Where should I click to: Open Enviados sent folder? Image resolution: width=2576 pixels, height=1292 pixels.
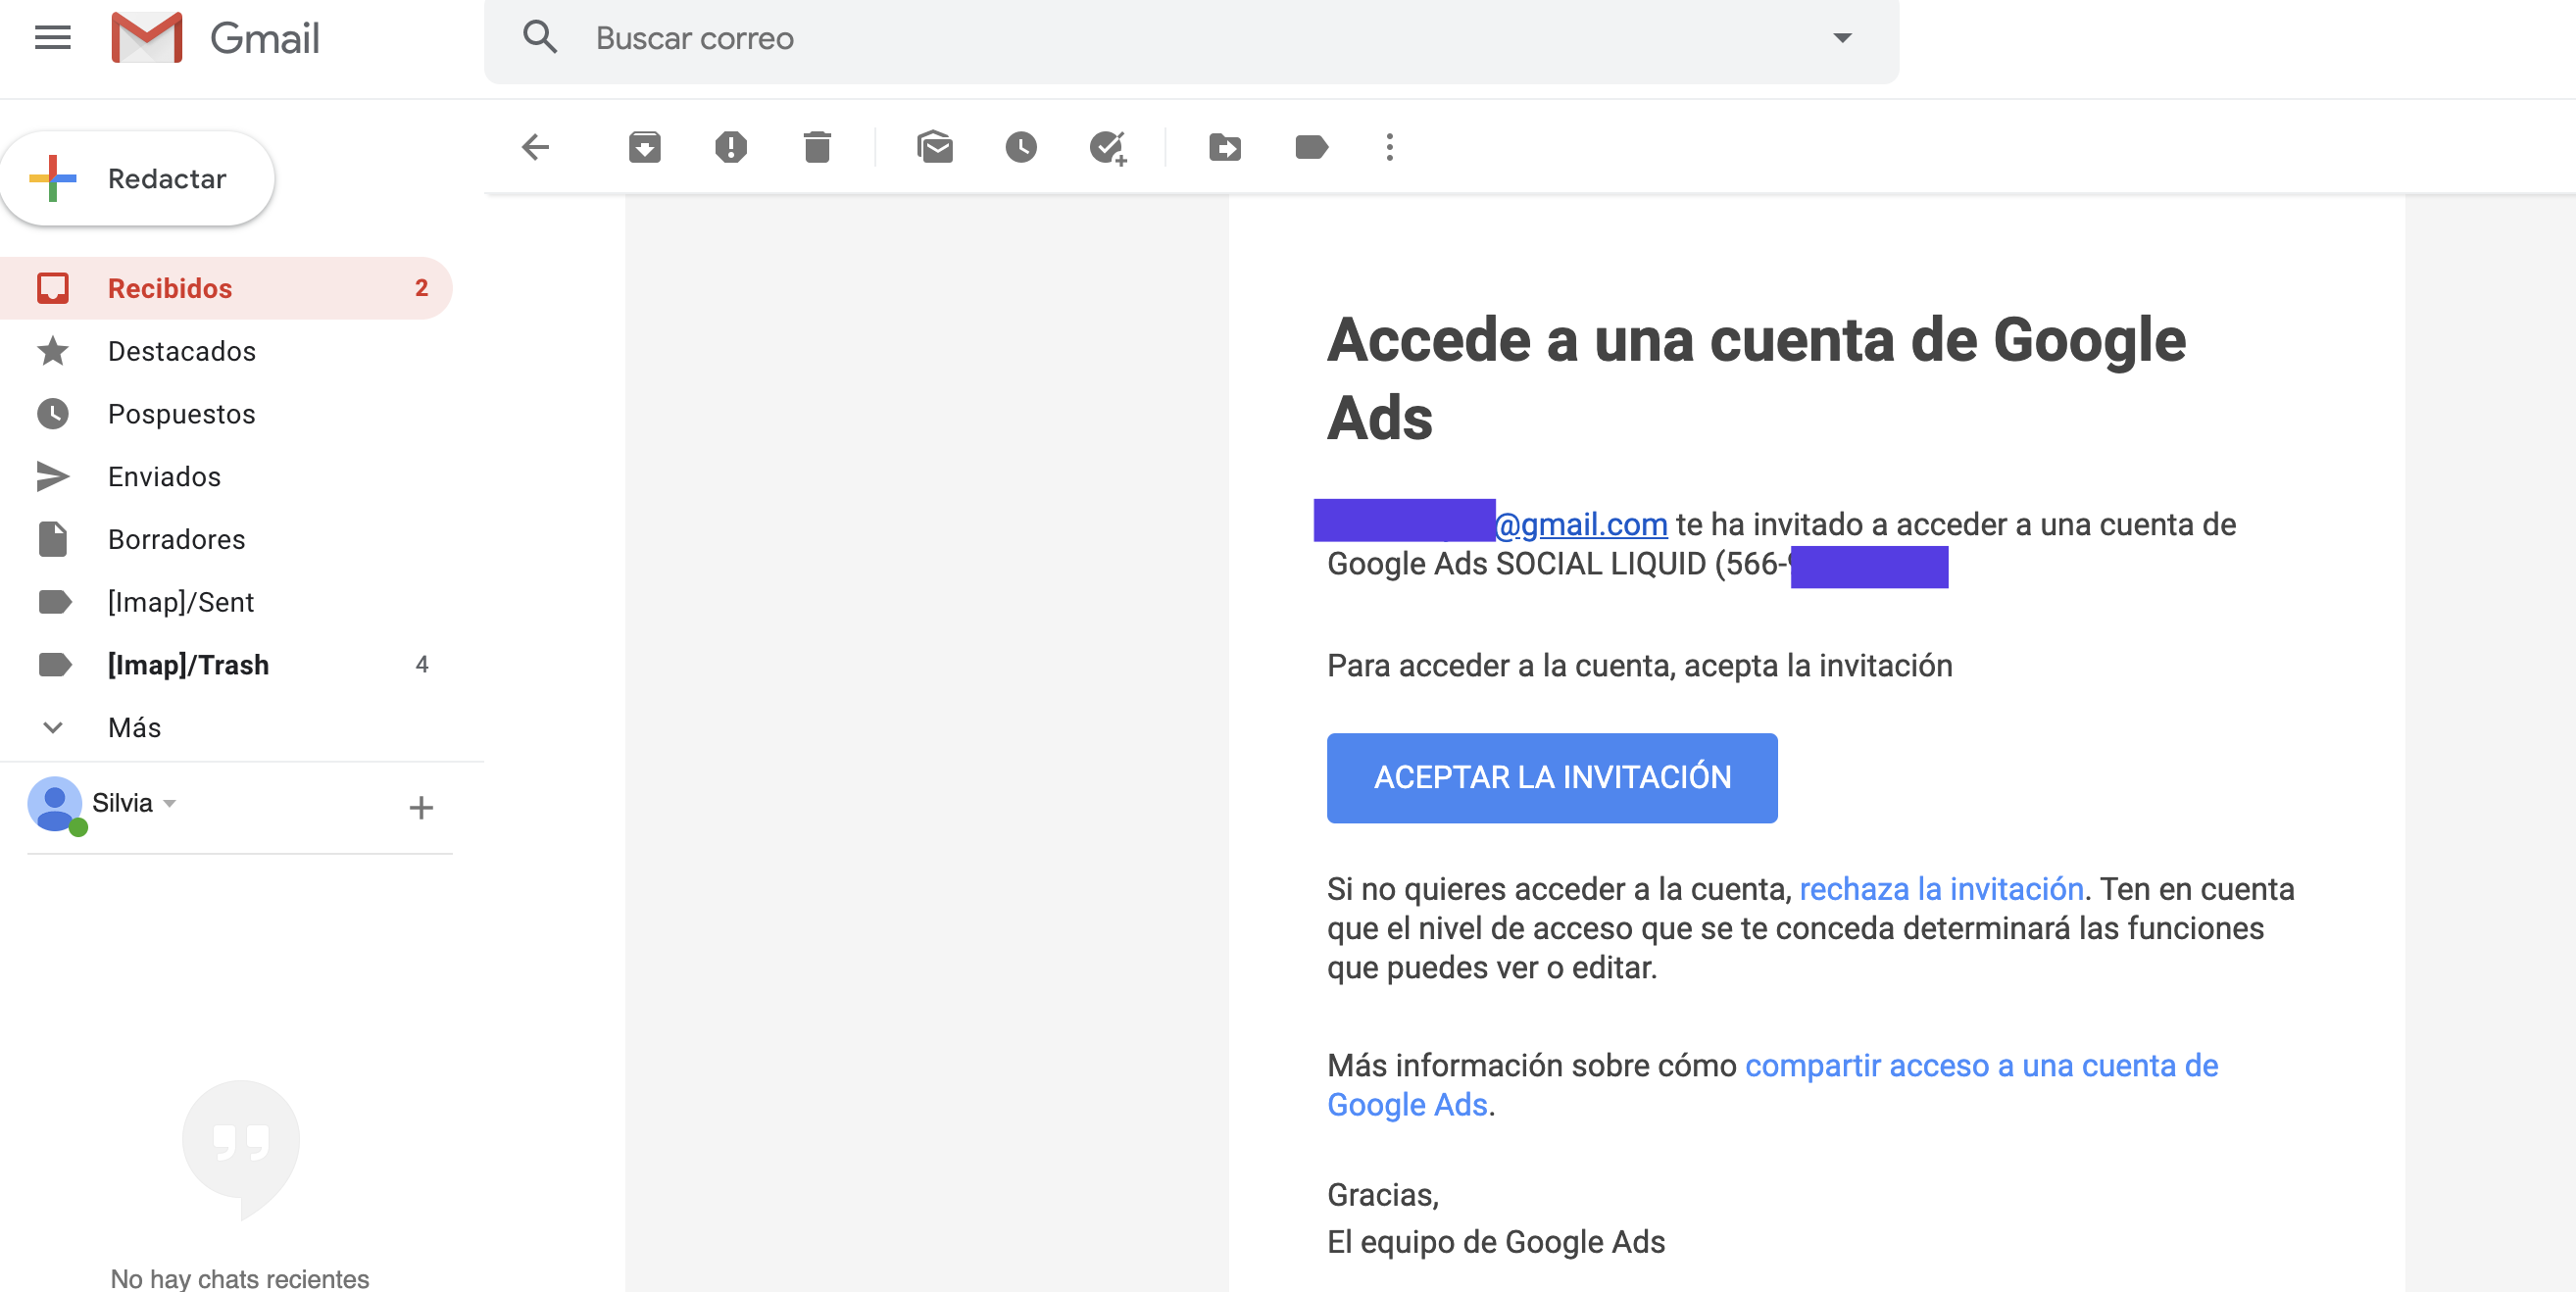pos(226,477)
